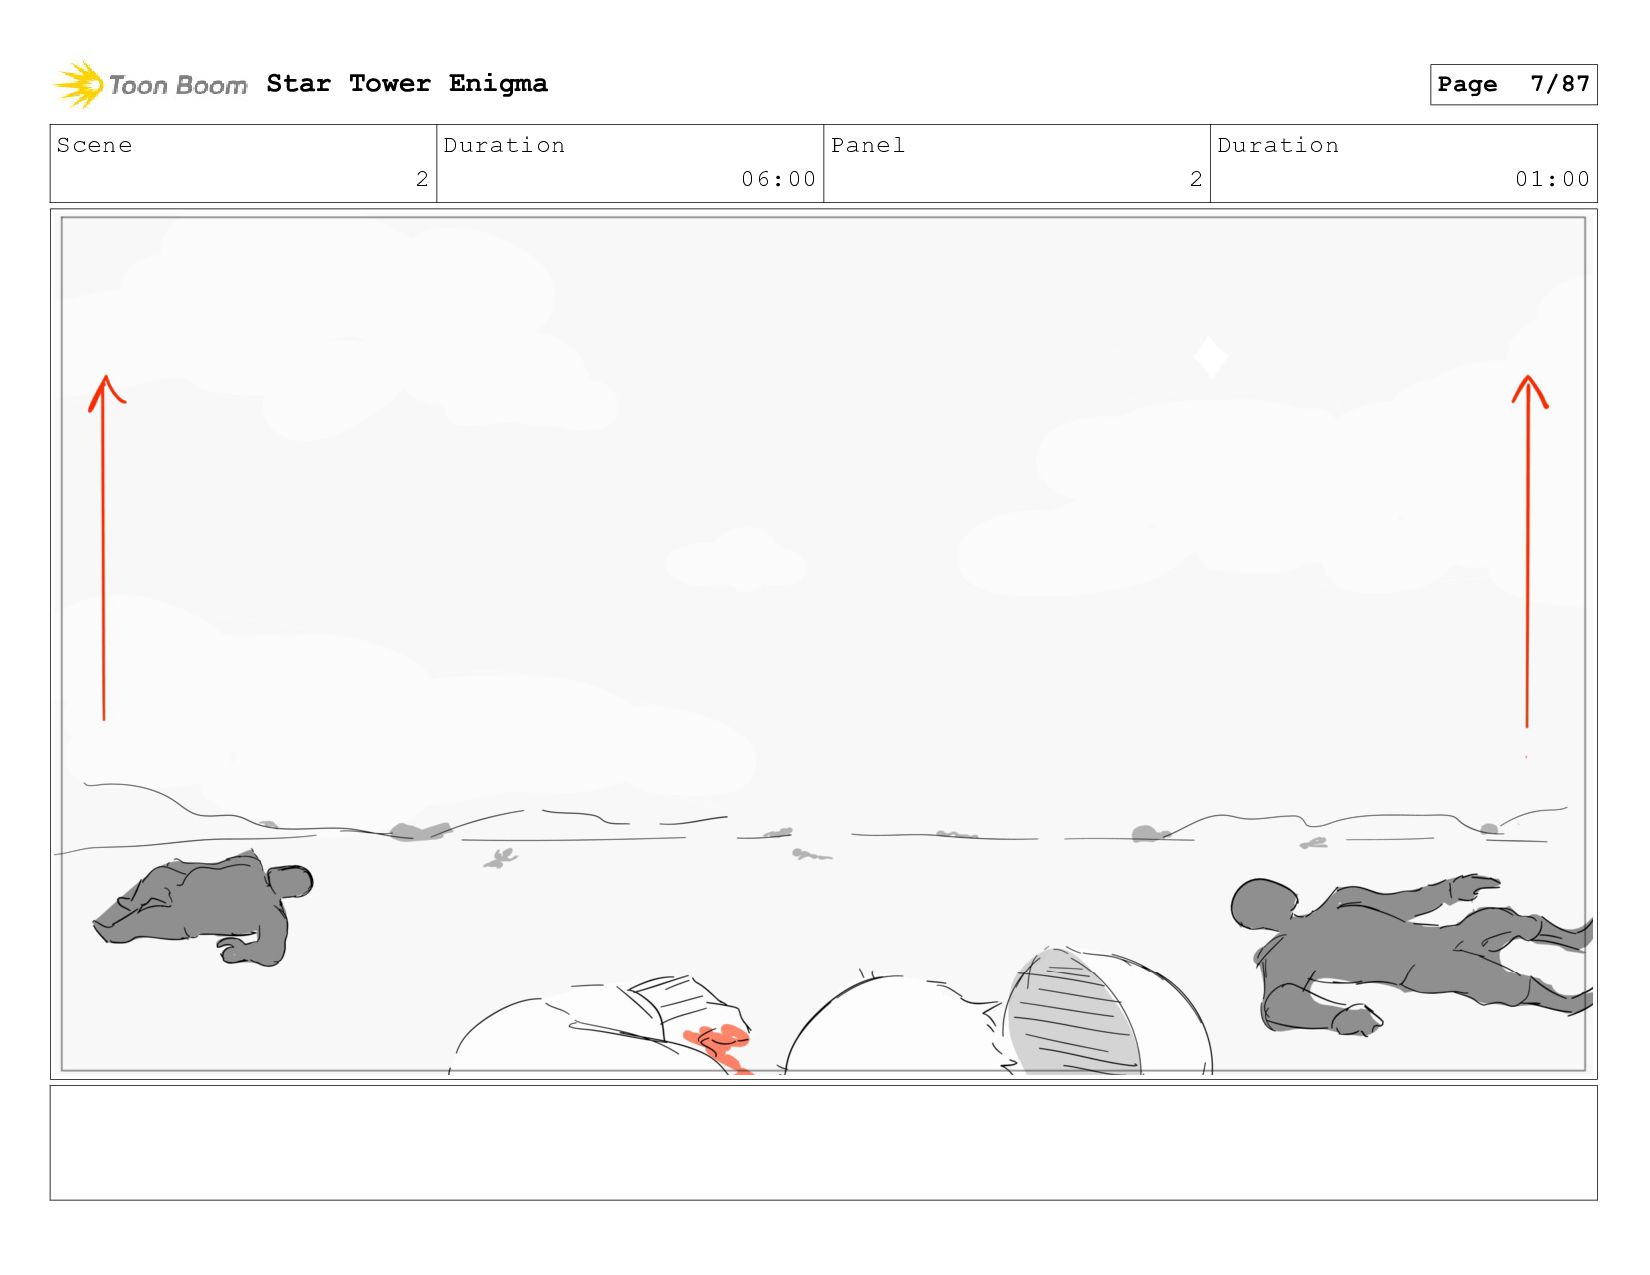Click the 'Panel' label
The width and height of the screenshot is (1650, 1275).
868,145
